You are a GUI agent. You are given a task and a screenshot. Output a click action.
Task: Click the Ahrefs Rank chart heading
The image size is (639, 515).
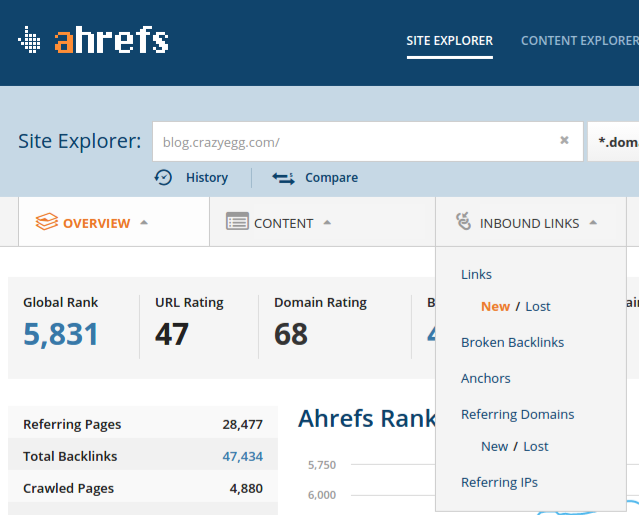366,418
